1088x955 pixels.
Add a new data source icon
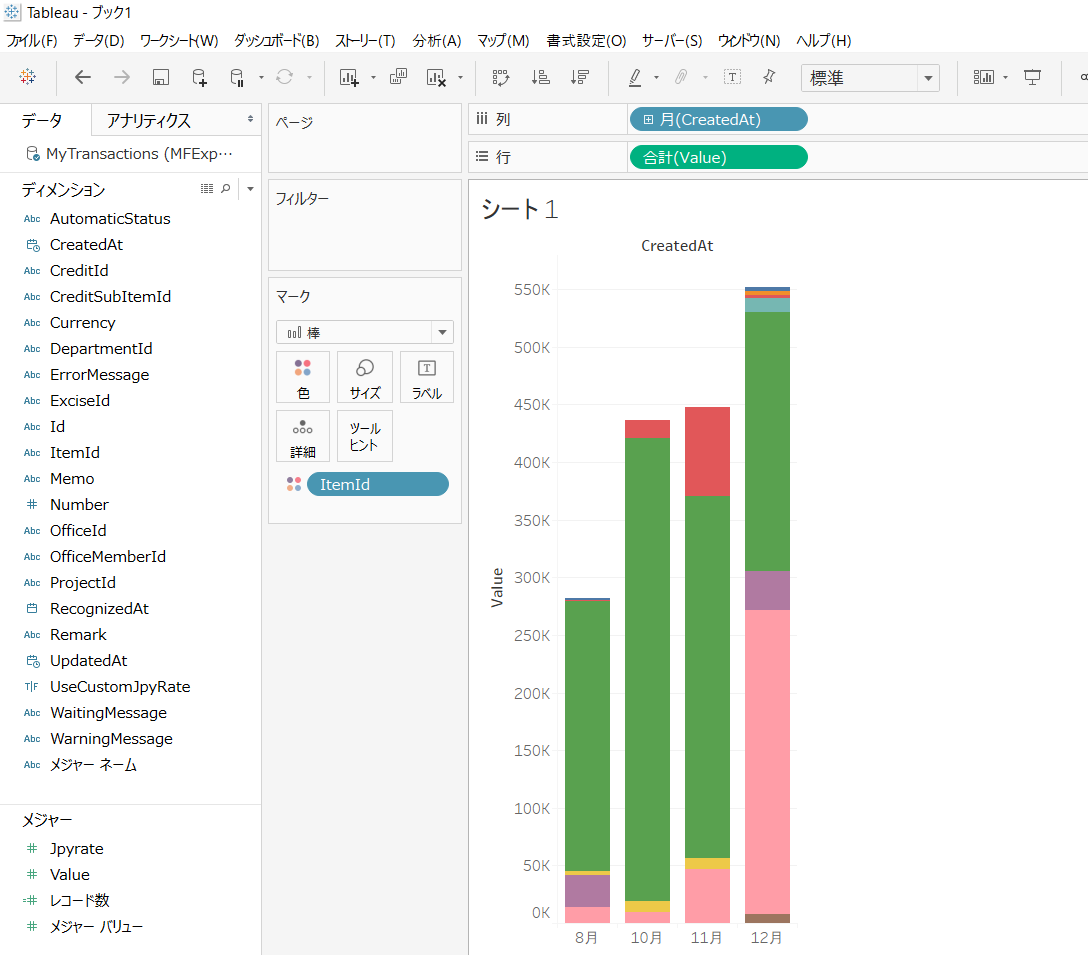click(199, 77)
